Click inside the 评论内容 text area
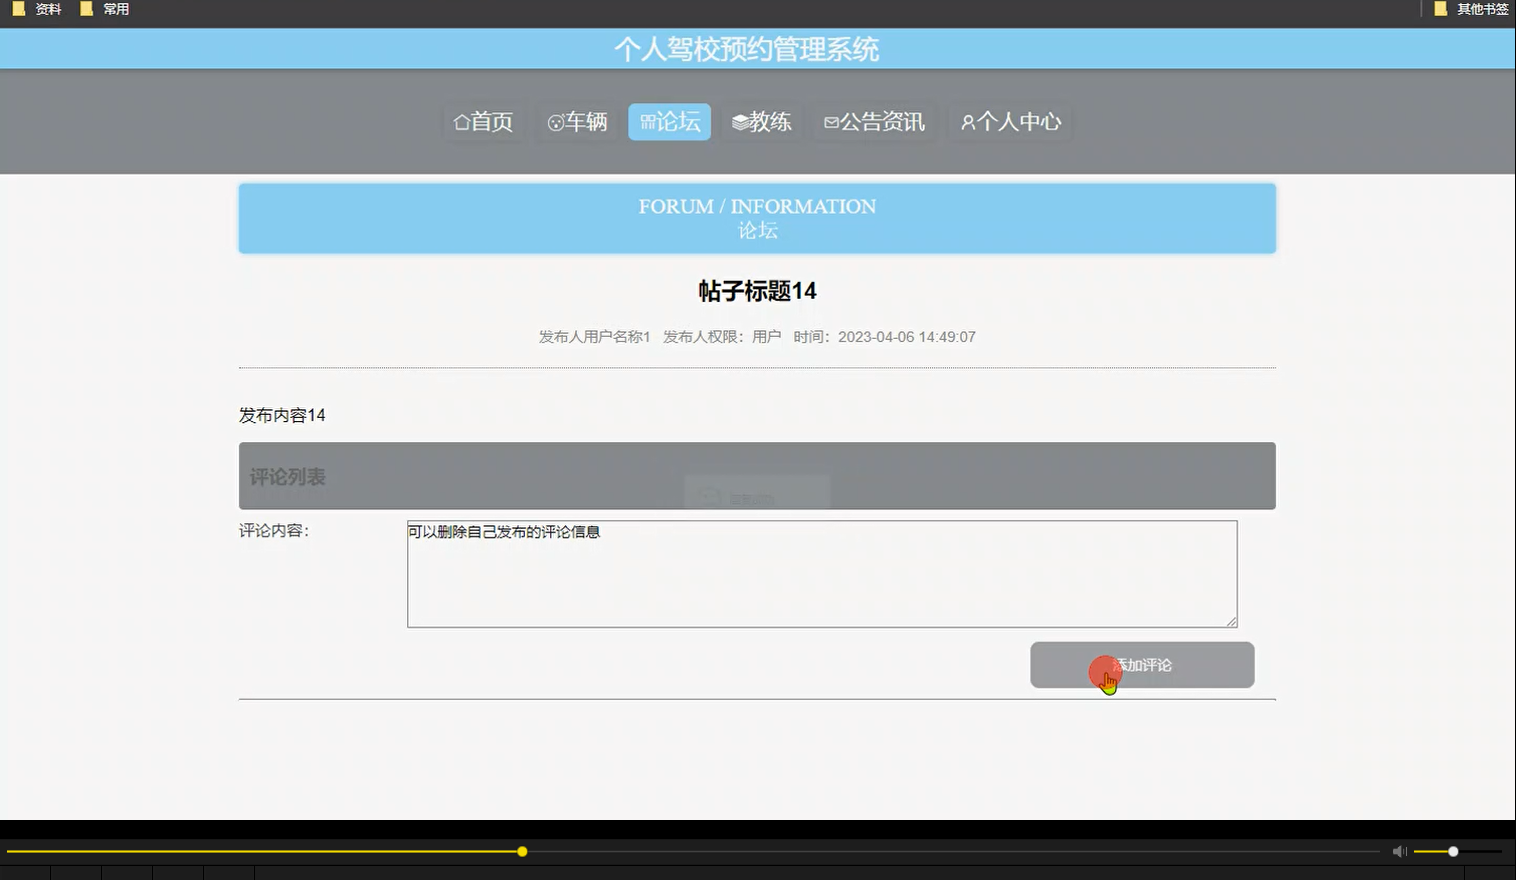Viewport: 1516px width, 880px height. click(820, 573)
